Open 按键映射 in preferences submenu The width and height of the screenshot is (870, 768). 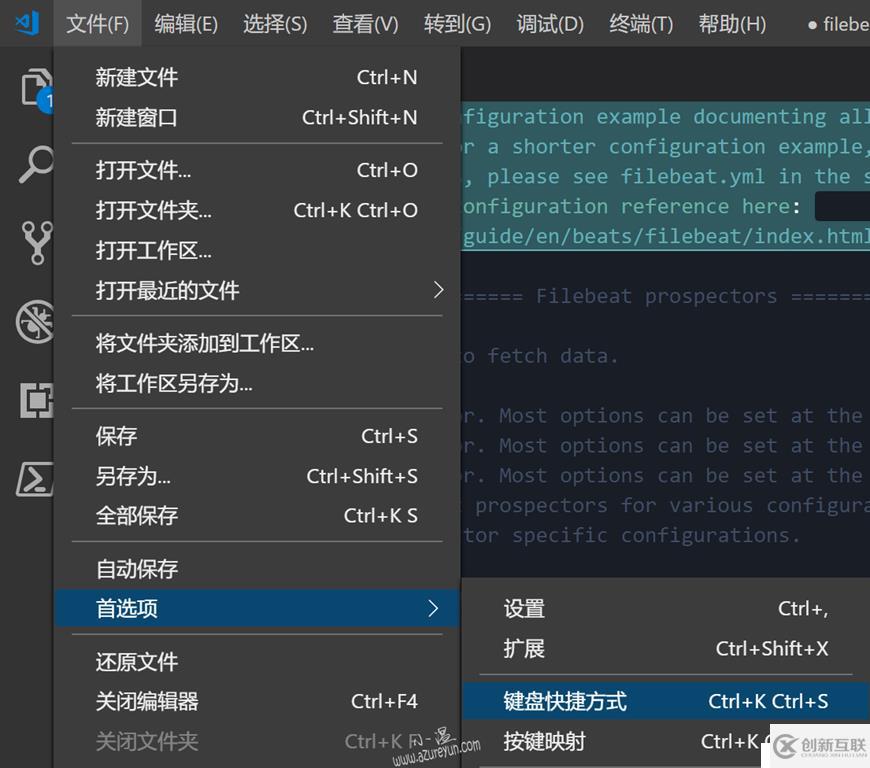[665, 741]
